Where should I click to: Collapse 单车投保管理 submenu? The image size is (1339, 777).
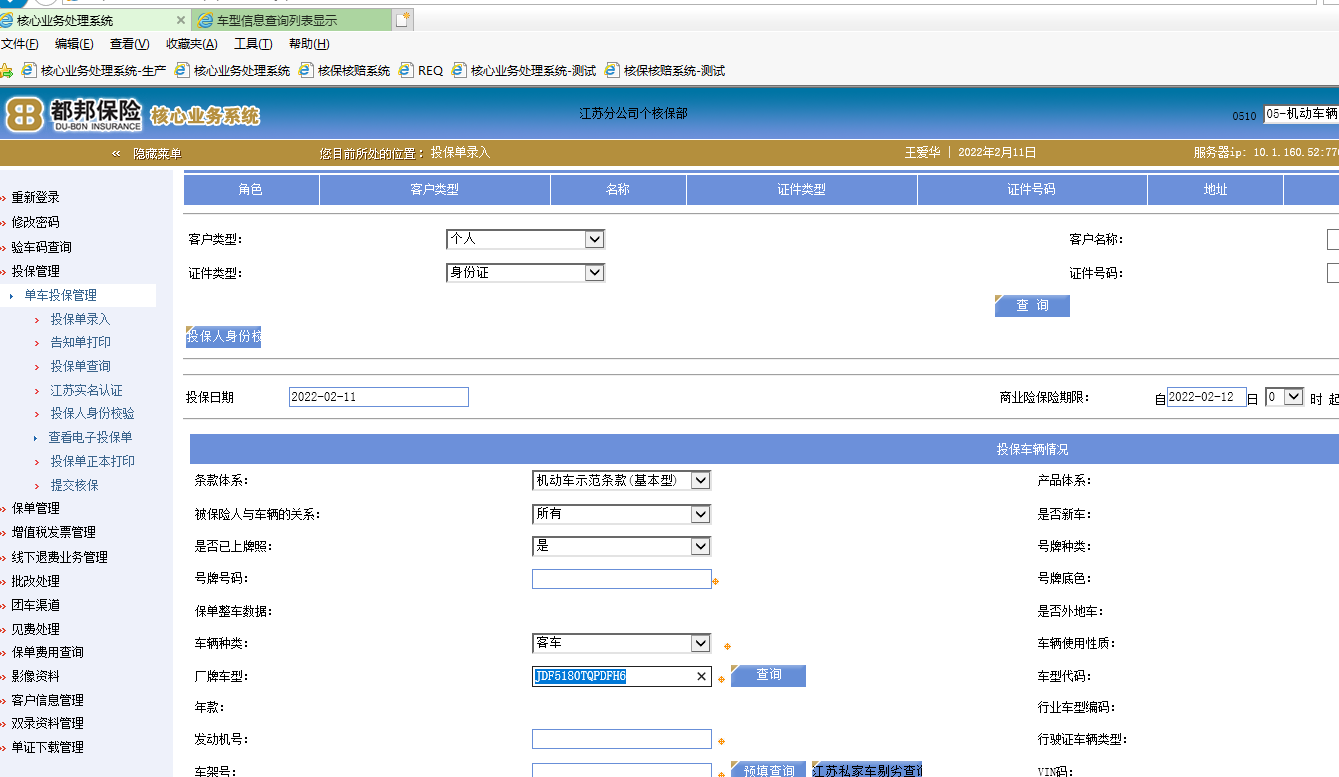[60, 295]
